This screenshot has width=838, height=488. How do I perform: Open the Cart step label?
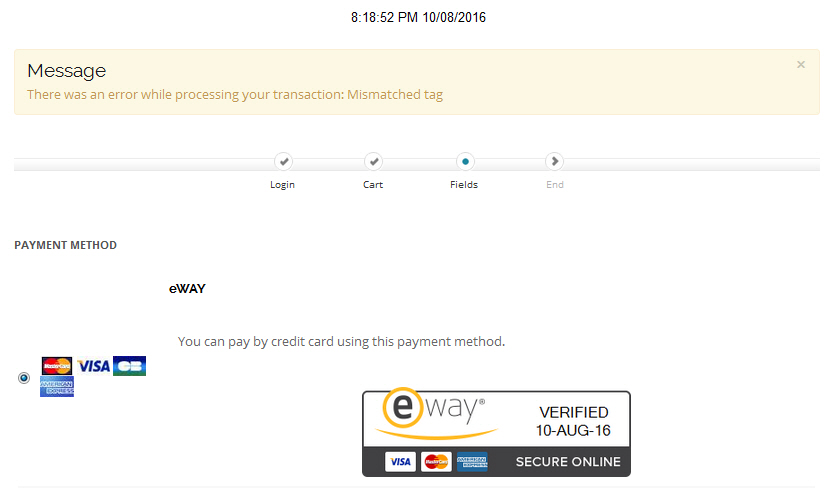pos(373,184)
